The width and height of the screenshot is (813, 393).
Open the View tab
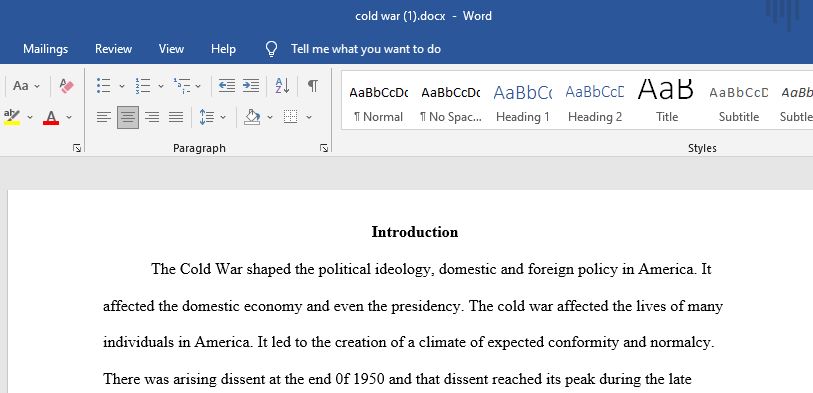171,49
